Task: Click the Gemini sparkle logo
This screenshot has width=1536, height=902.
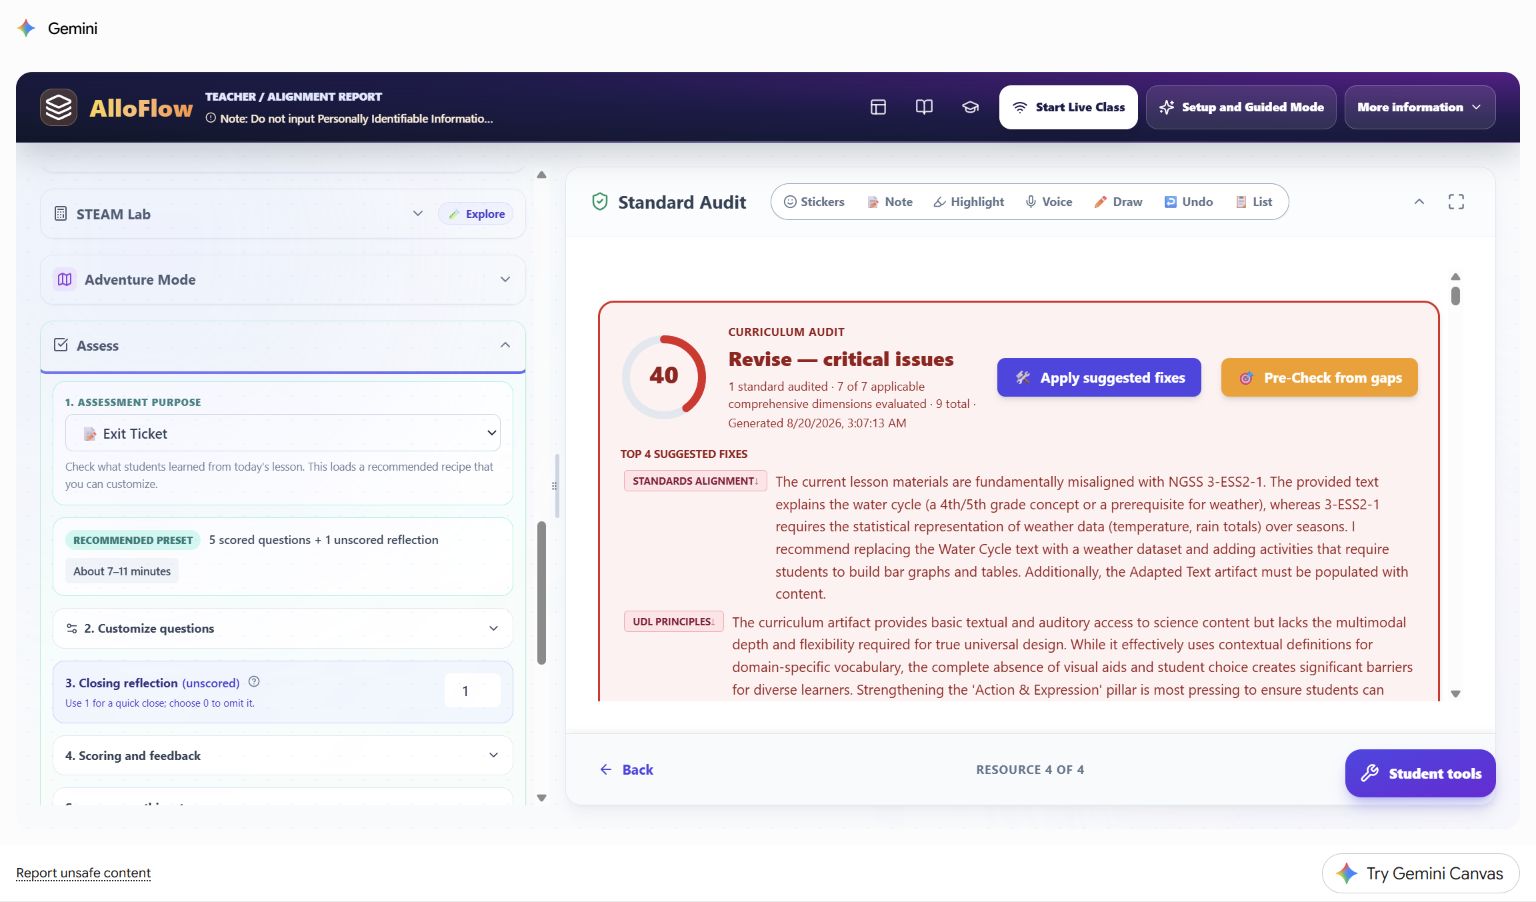Action: (27, 28)
